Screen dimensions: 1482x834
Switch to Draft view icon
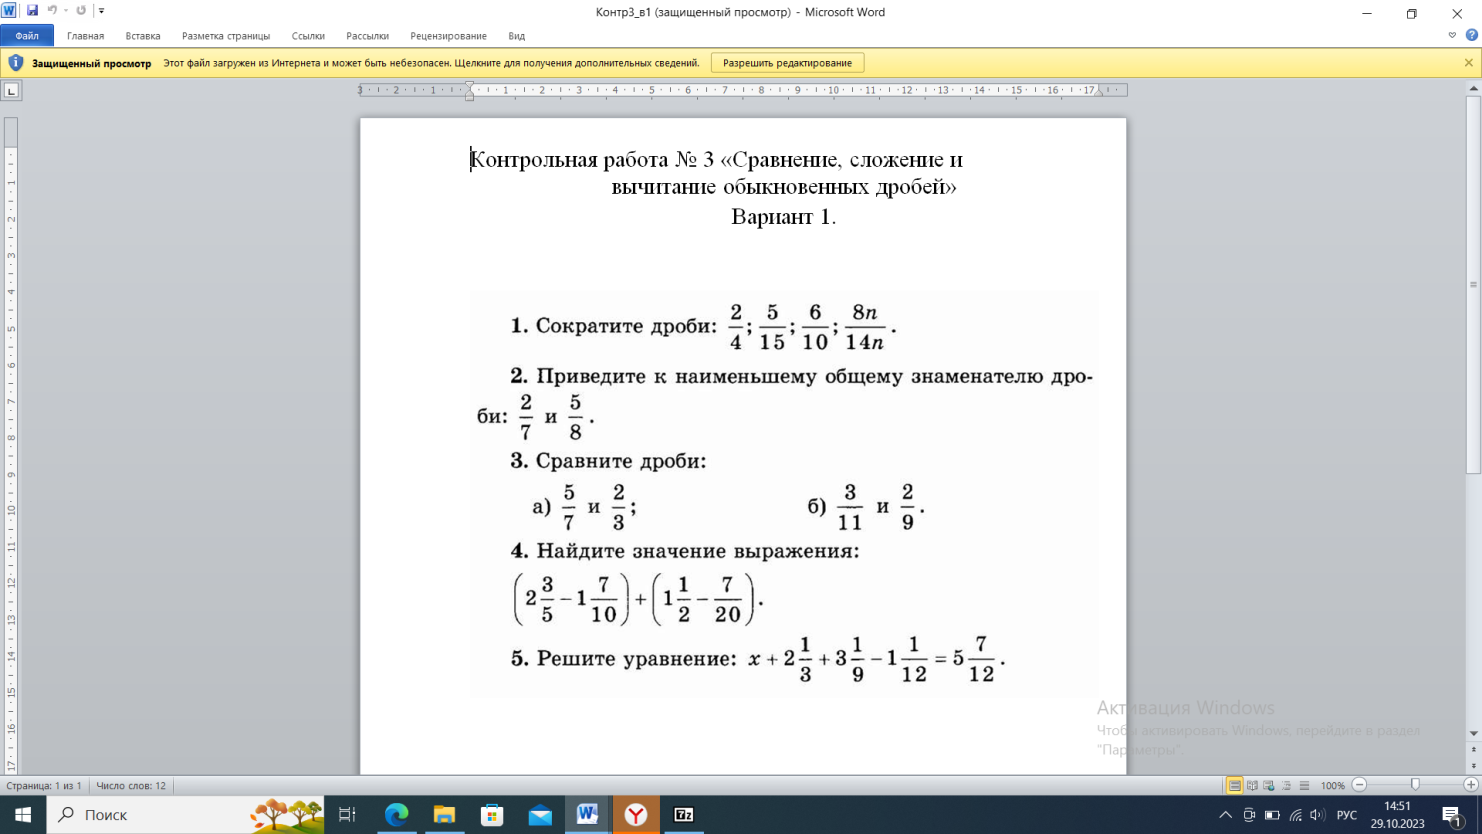pos(1304,786)
